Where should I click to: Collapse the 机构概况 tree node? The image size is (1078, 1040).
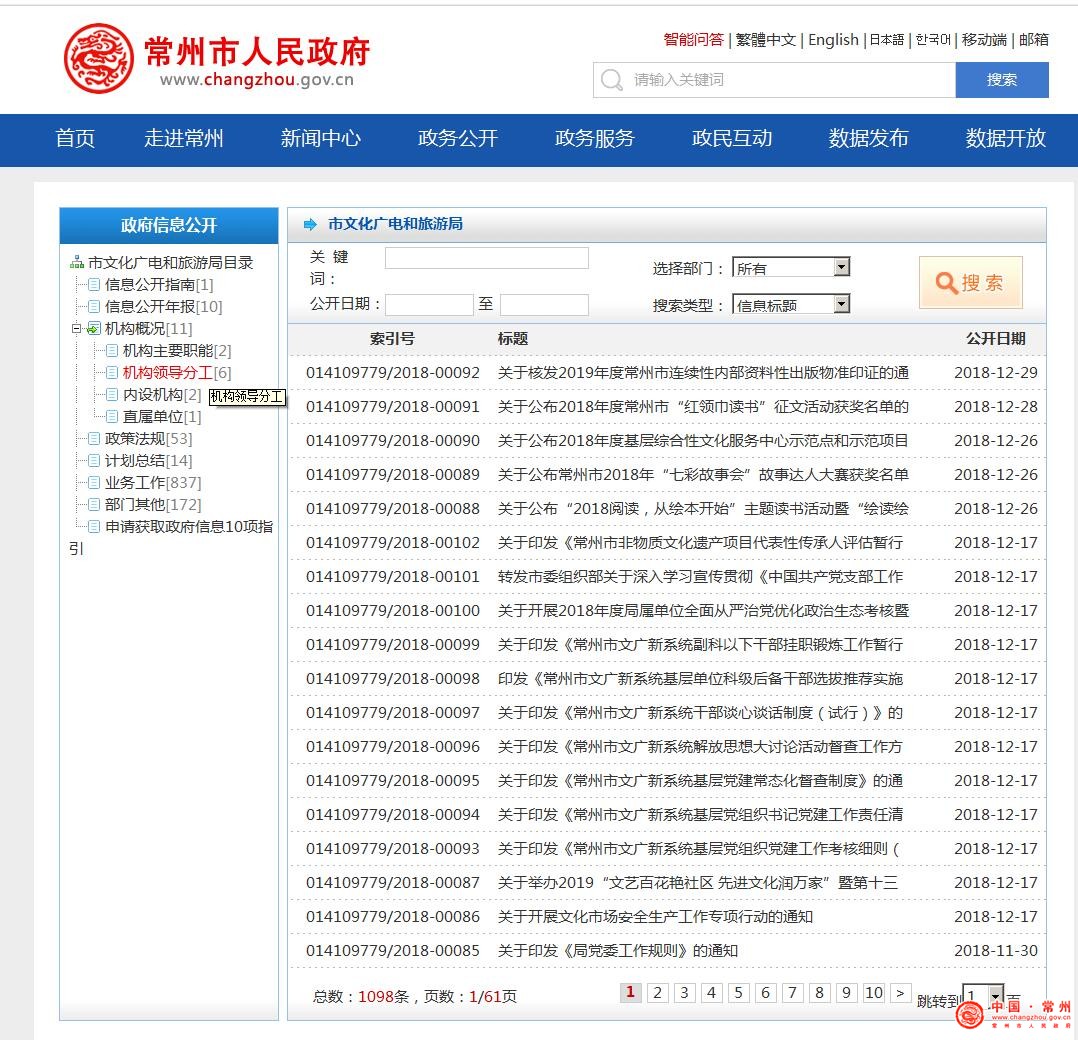pyautogui.click(x=76, y=329)
